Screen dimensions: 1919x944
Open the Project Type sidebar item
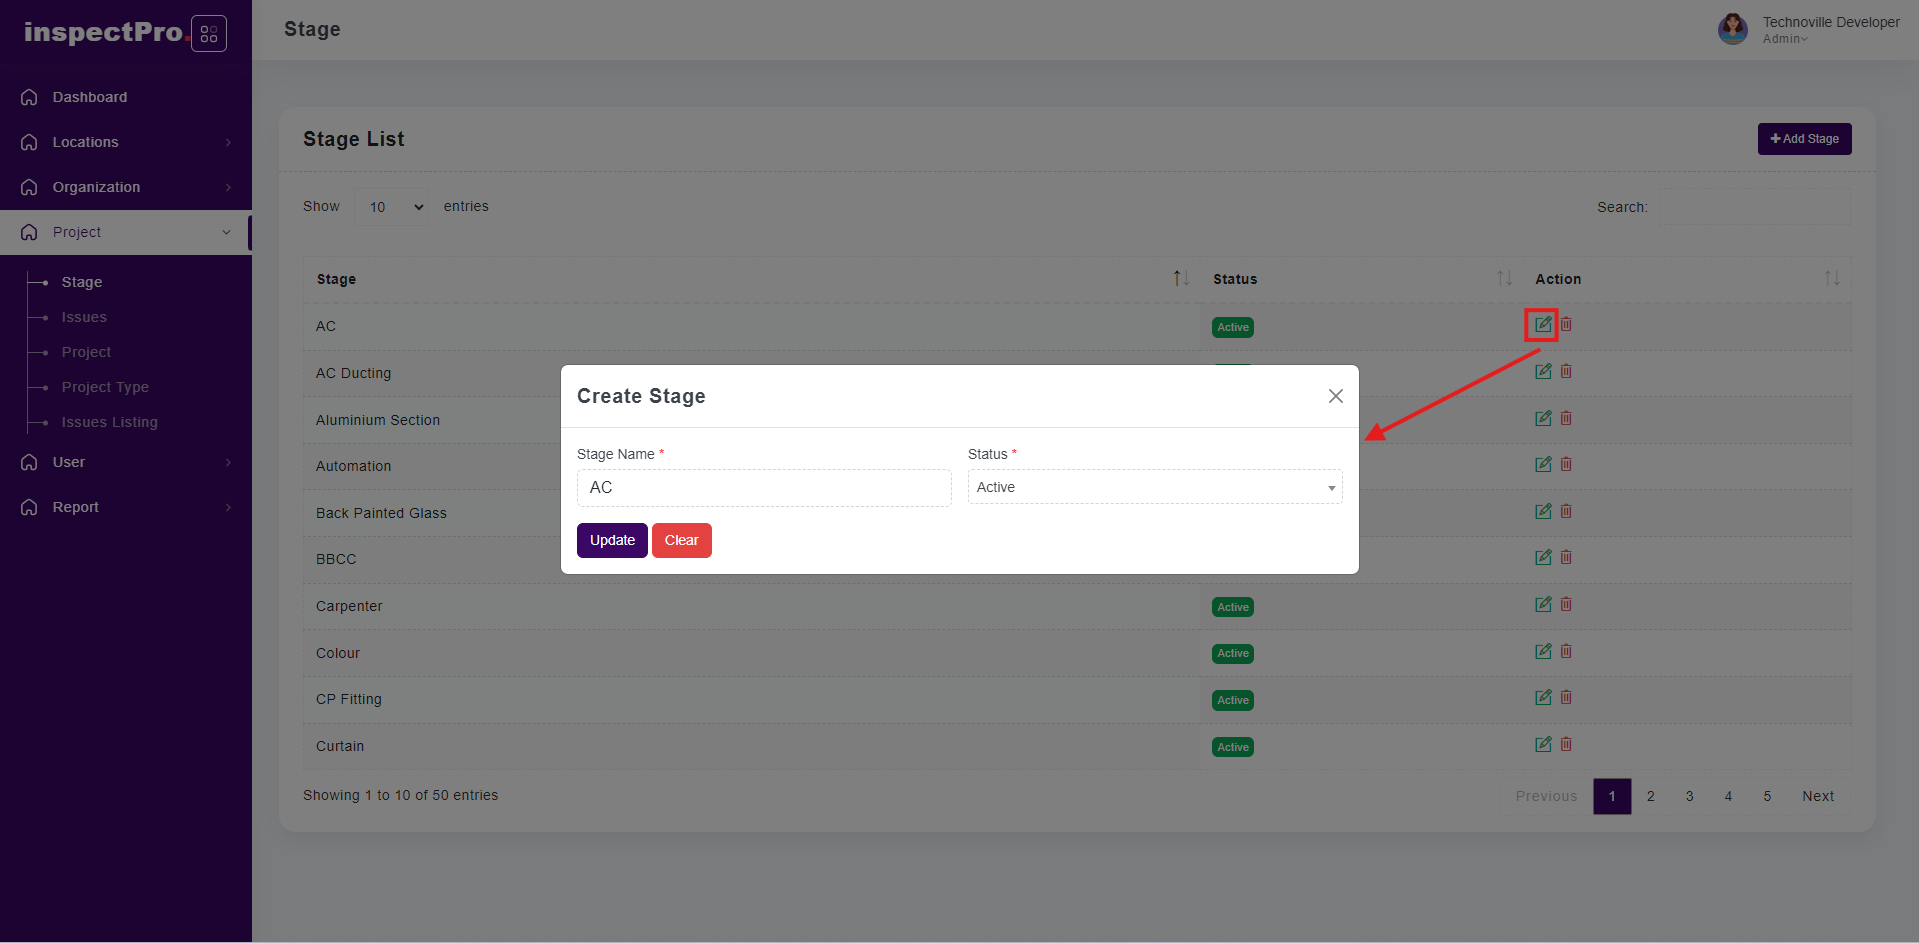click(105, 387)
